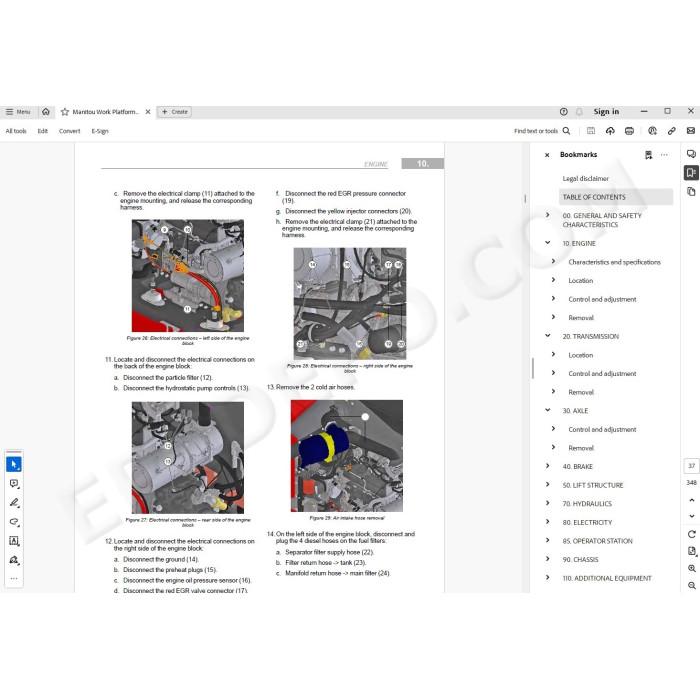Screen dimensions: 700x700
Task: Toggle the bookmarks panel icon
Action: pos(691,173)
